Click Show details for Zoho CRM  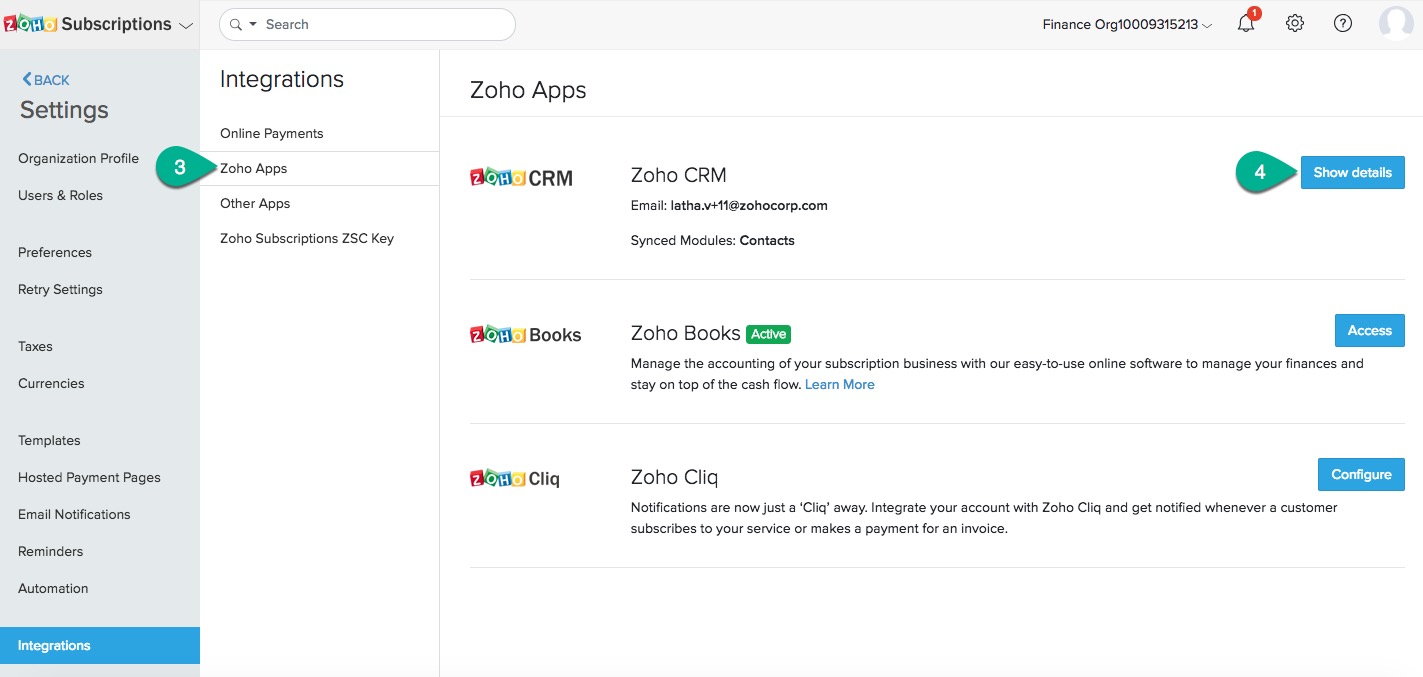point(1352,172)
